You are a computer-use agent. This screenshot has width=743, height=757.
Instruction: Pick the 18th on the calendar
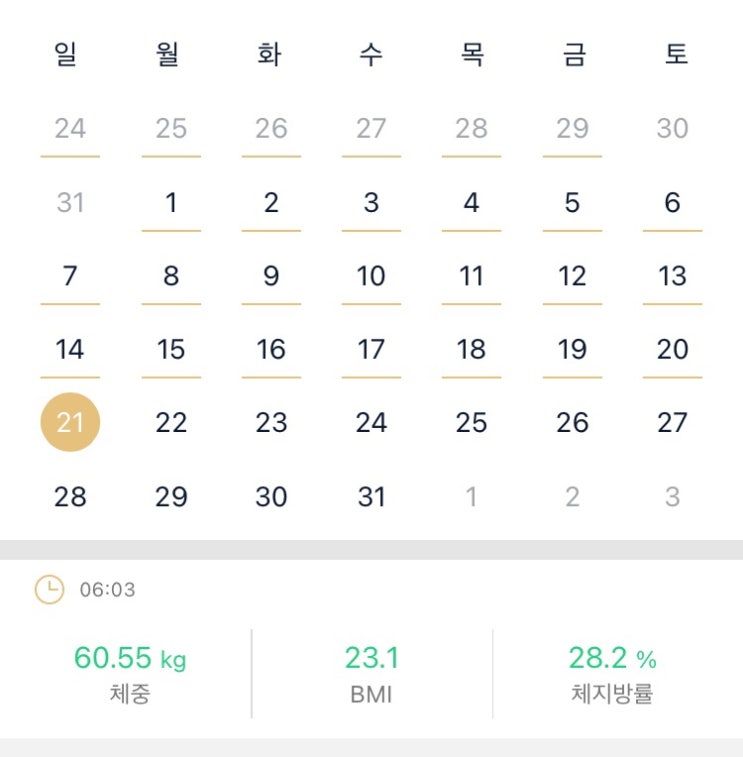tap(471, 349)
